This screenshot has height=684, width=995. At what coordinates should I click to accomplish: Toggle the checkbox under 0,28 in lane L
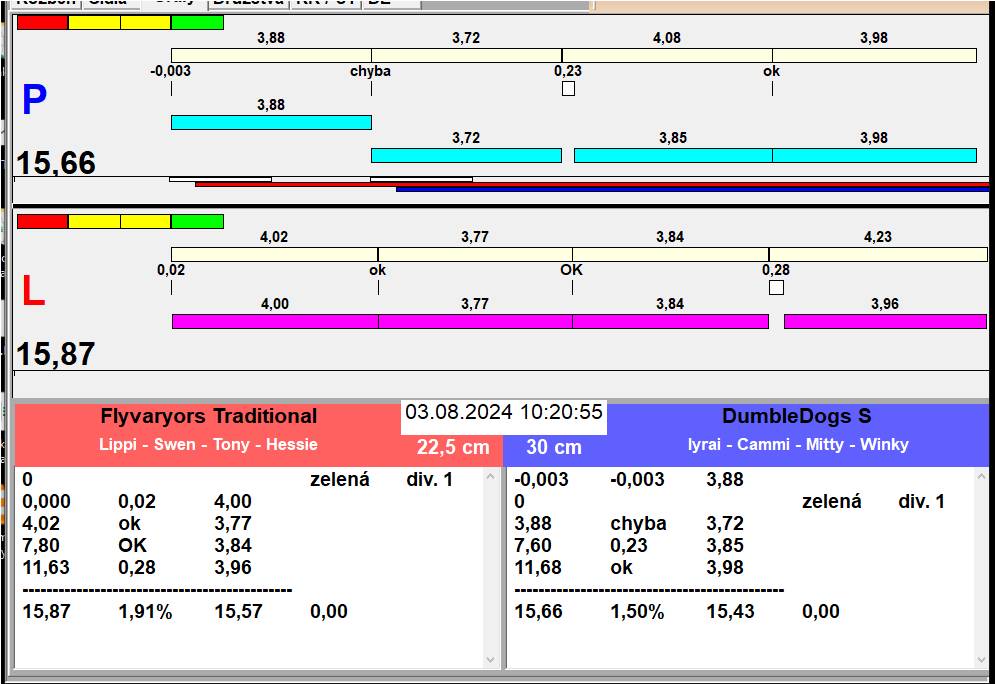click(776, 288)
